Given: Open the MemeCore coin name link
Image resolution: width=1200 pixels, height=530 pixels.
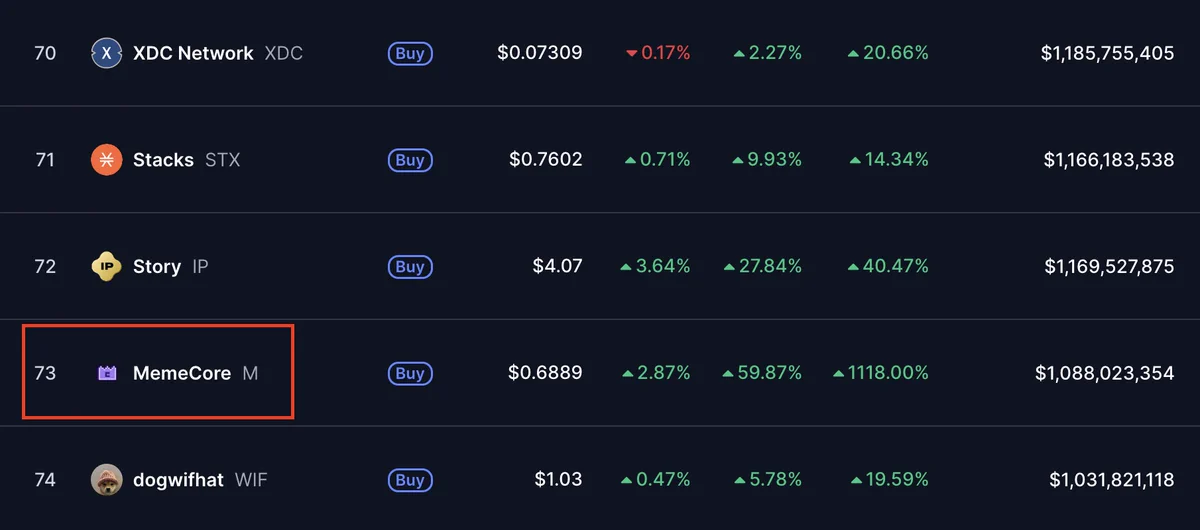Looking at the screenshot, I should tap(182, 373).
